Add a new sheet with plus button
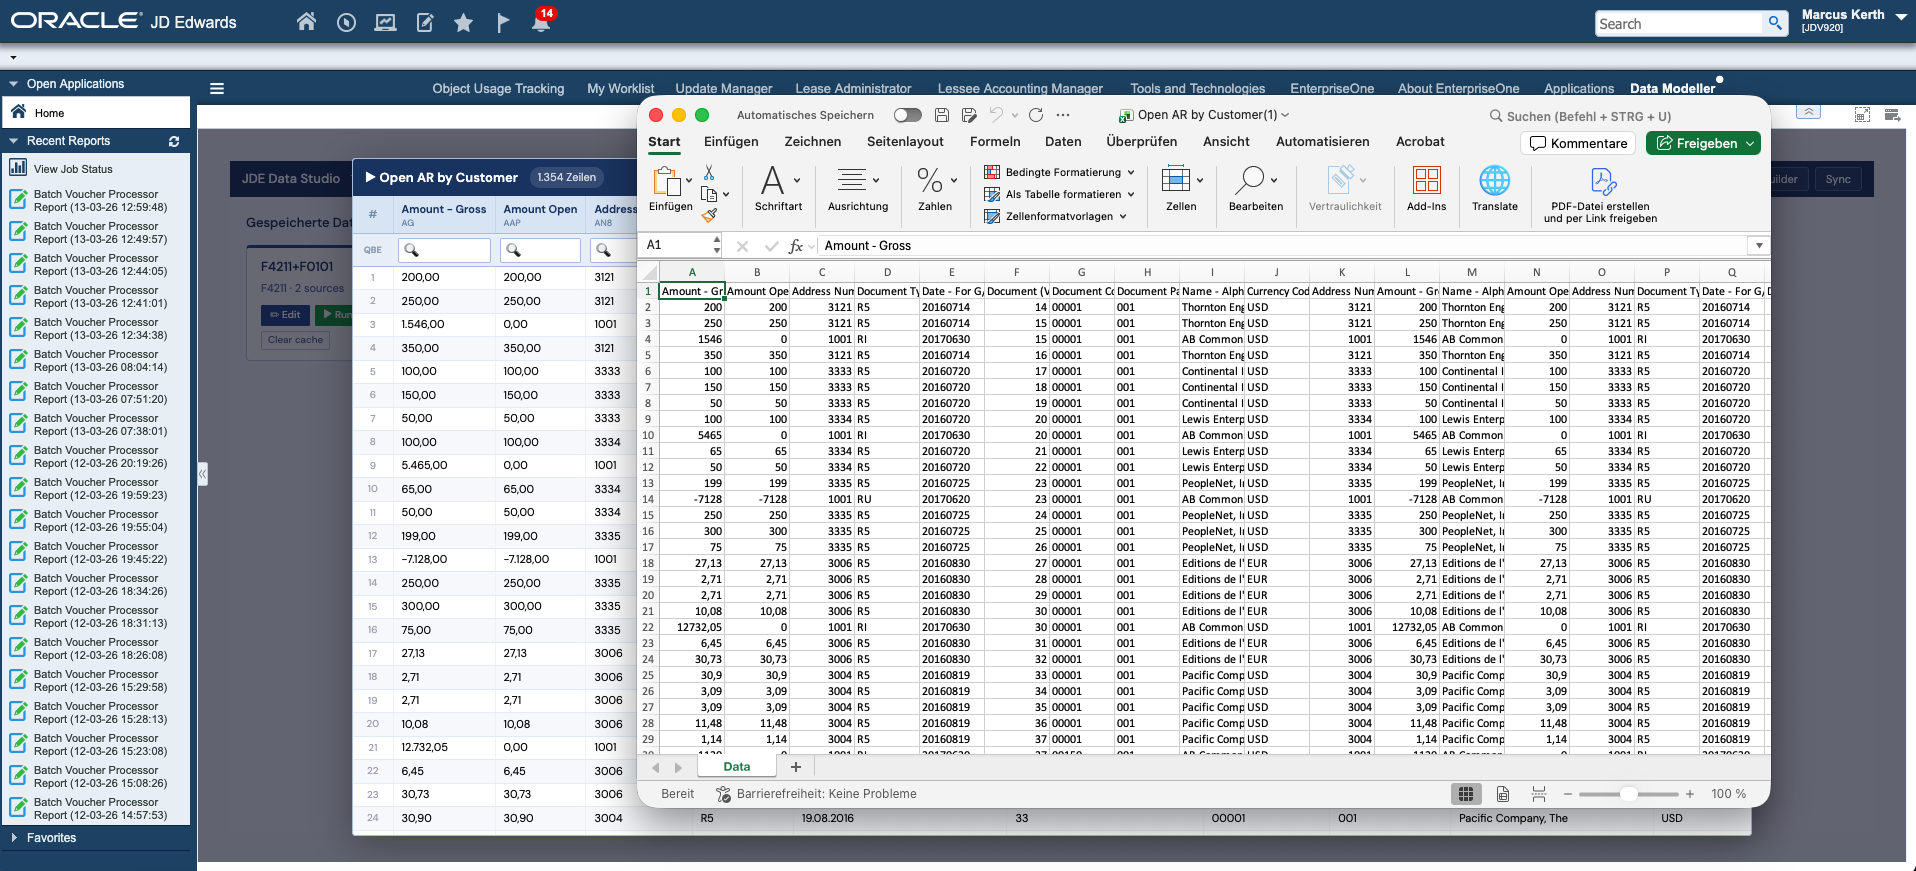Screen dimensions: 1916x871 [x=796, y=767]
